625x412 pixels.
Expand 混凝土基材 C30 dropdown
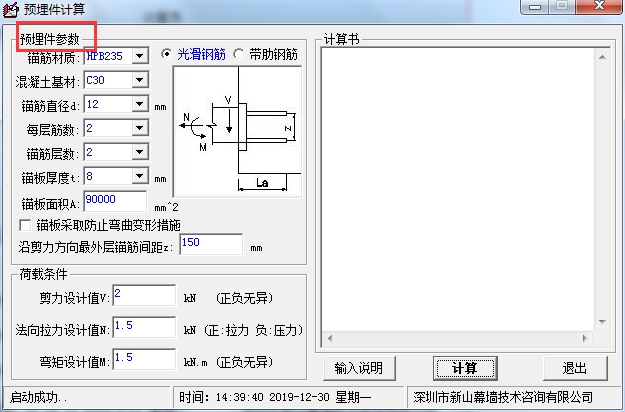coord(140,80)
